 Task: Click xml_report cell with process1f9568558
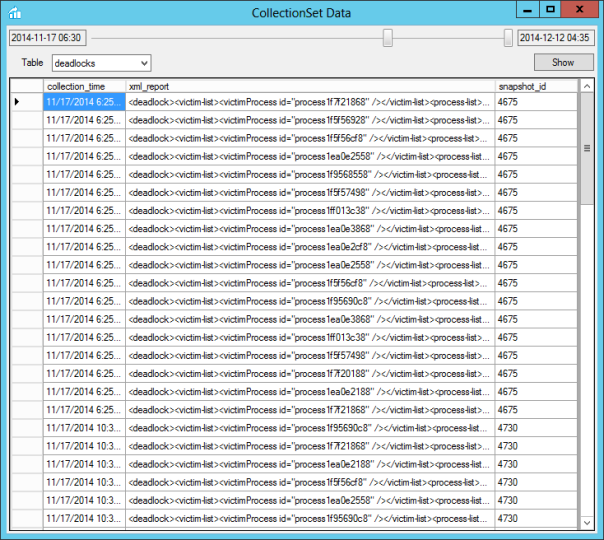[x=310, y=174]
